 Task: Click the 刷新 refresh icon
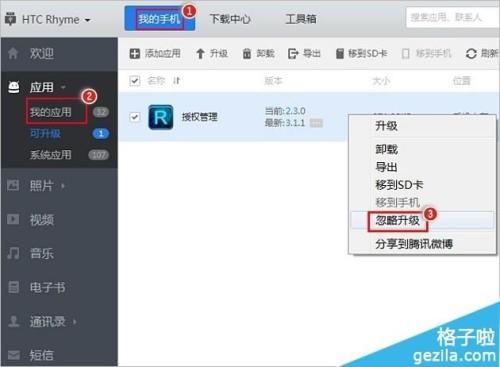coord(471,54)
